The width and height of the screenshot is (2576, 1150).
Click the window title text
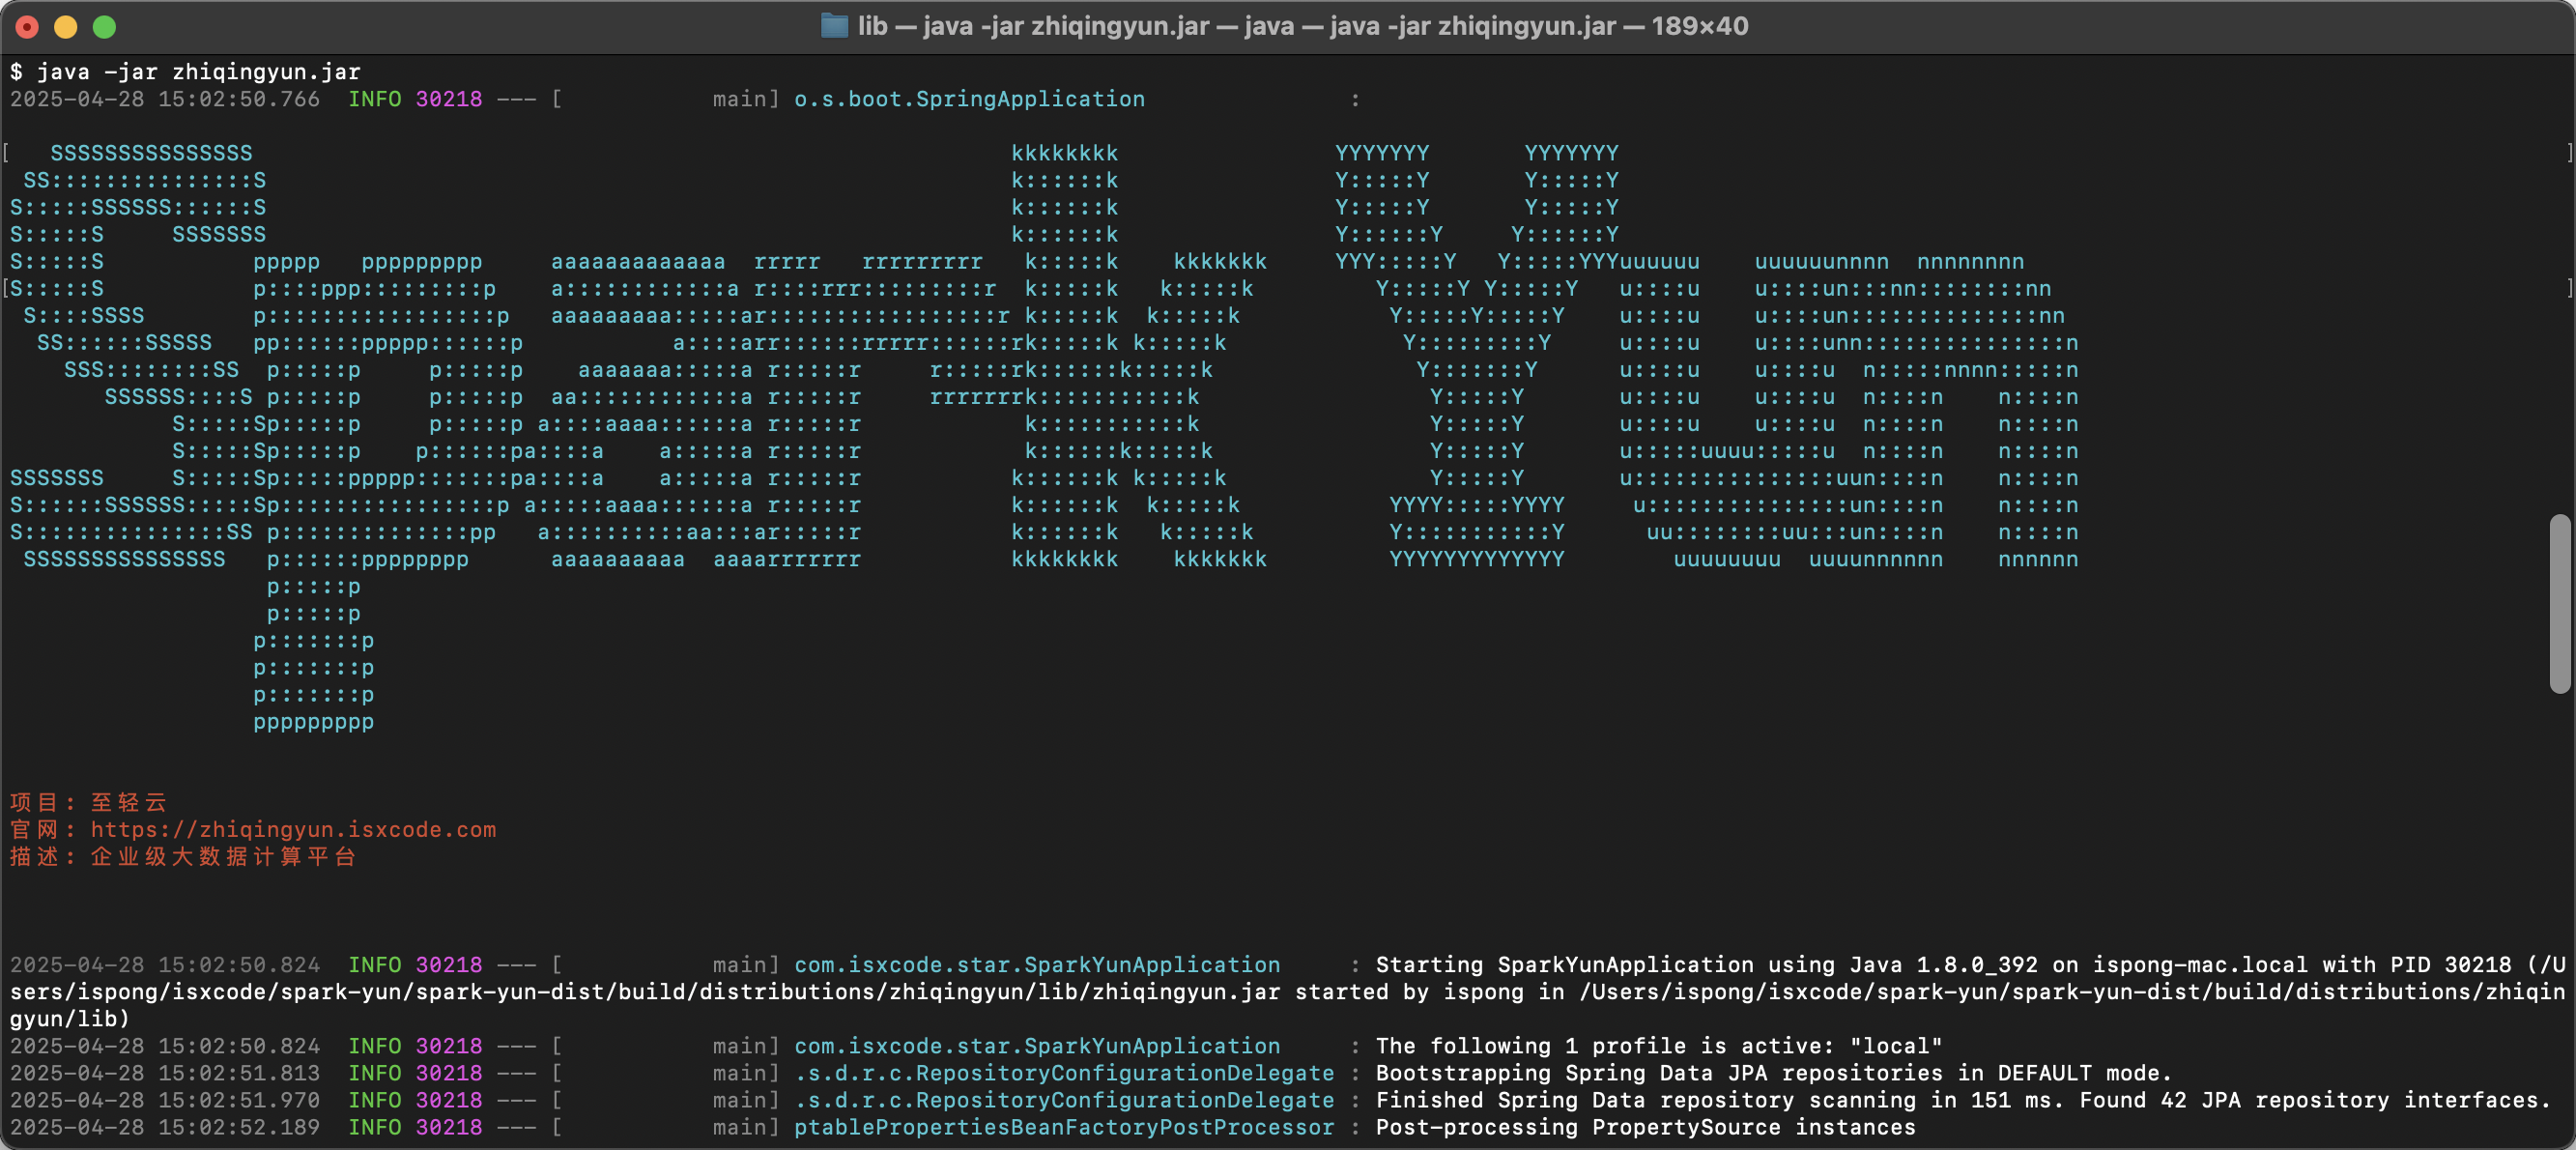pyautogui.click(x=1302, y=26)
